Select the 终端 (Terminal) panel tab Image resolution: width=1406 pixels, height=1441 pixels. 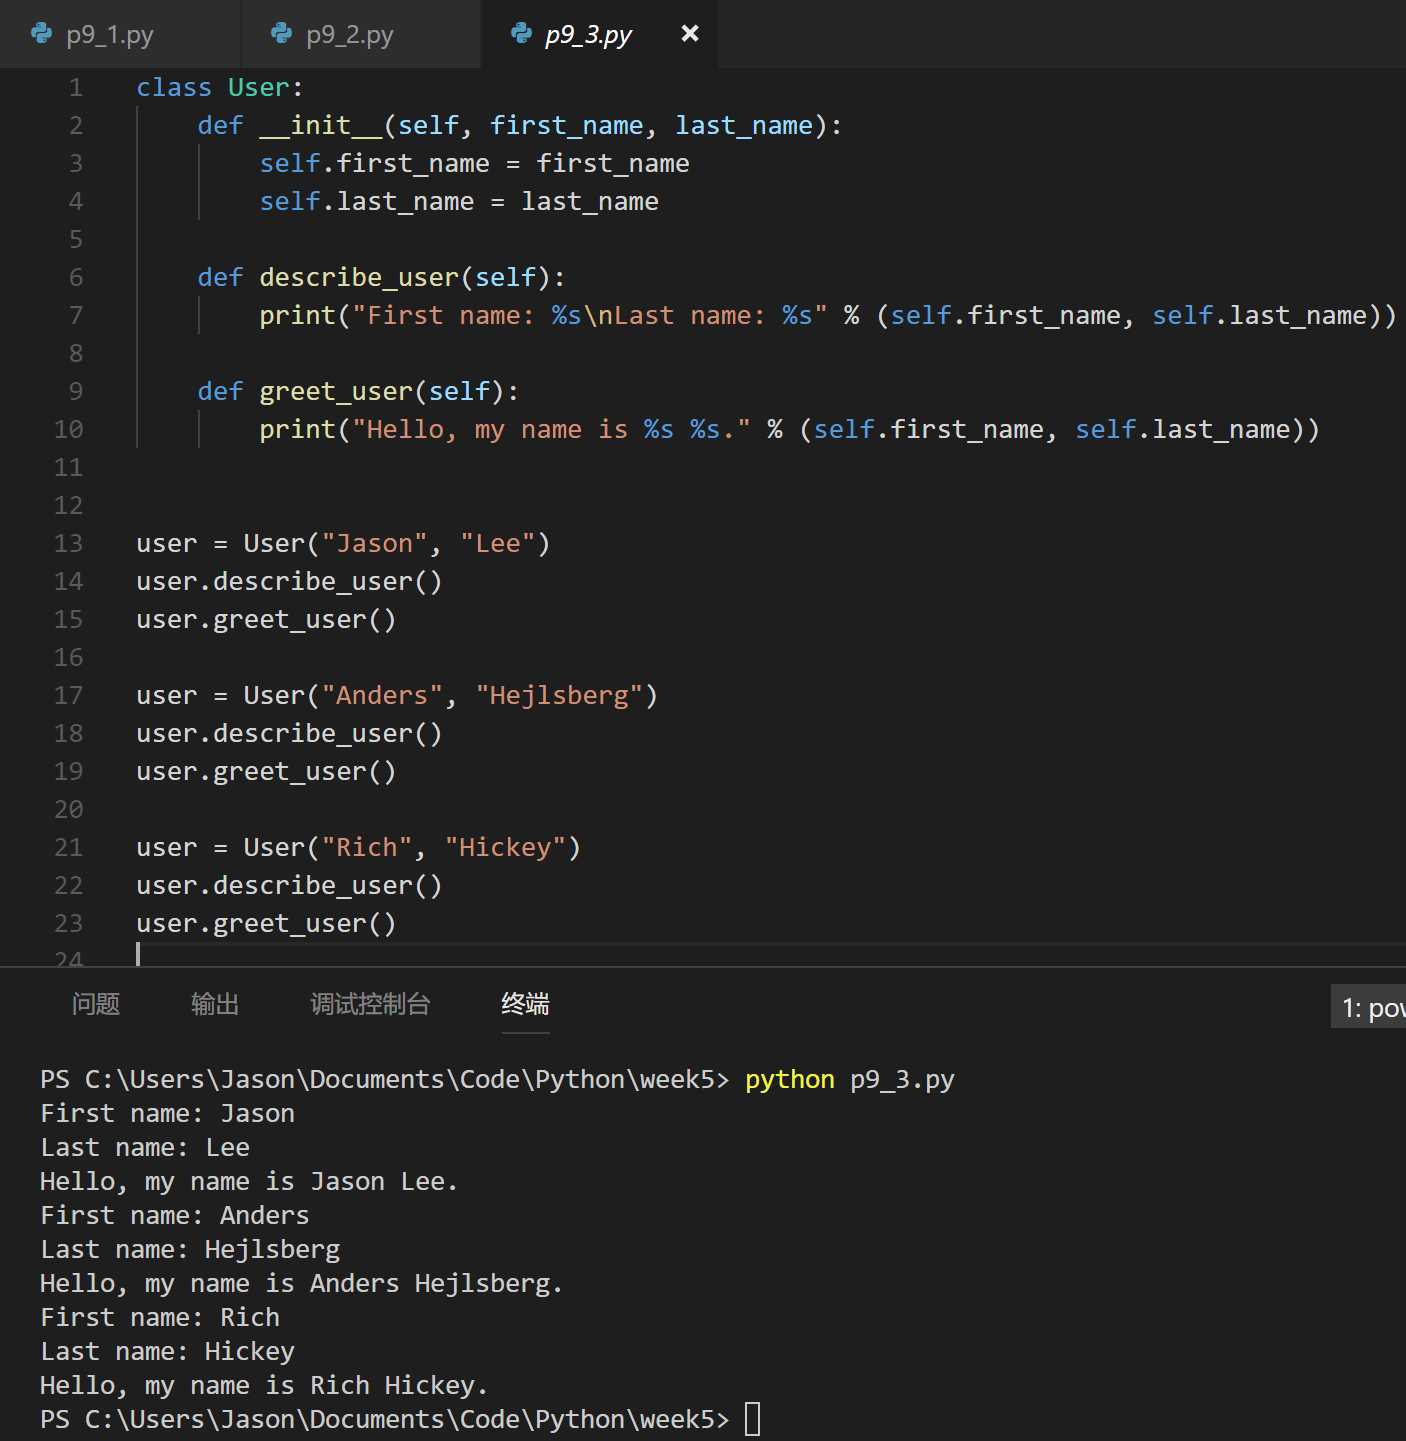pyautogui.click(x=525, y=1004)
